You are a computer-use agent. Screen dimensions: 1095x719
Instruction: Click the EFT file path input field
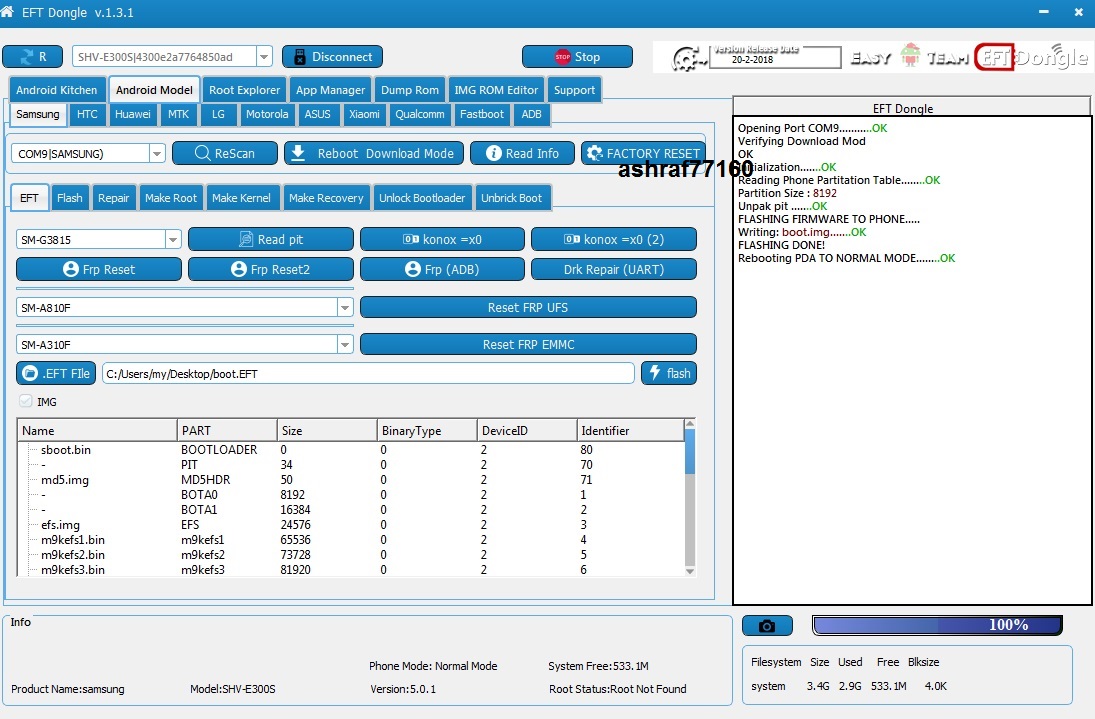coord(368,373)
